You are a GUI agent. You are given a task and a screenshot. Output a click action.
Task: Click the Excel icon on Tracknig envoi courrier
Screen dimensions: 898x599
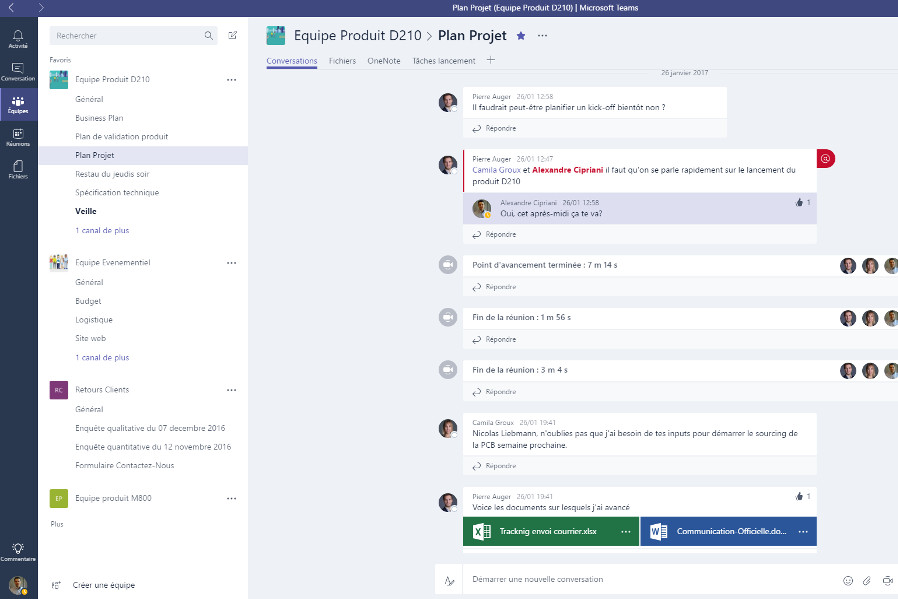coord(482,531)
